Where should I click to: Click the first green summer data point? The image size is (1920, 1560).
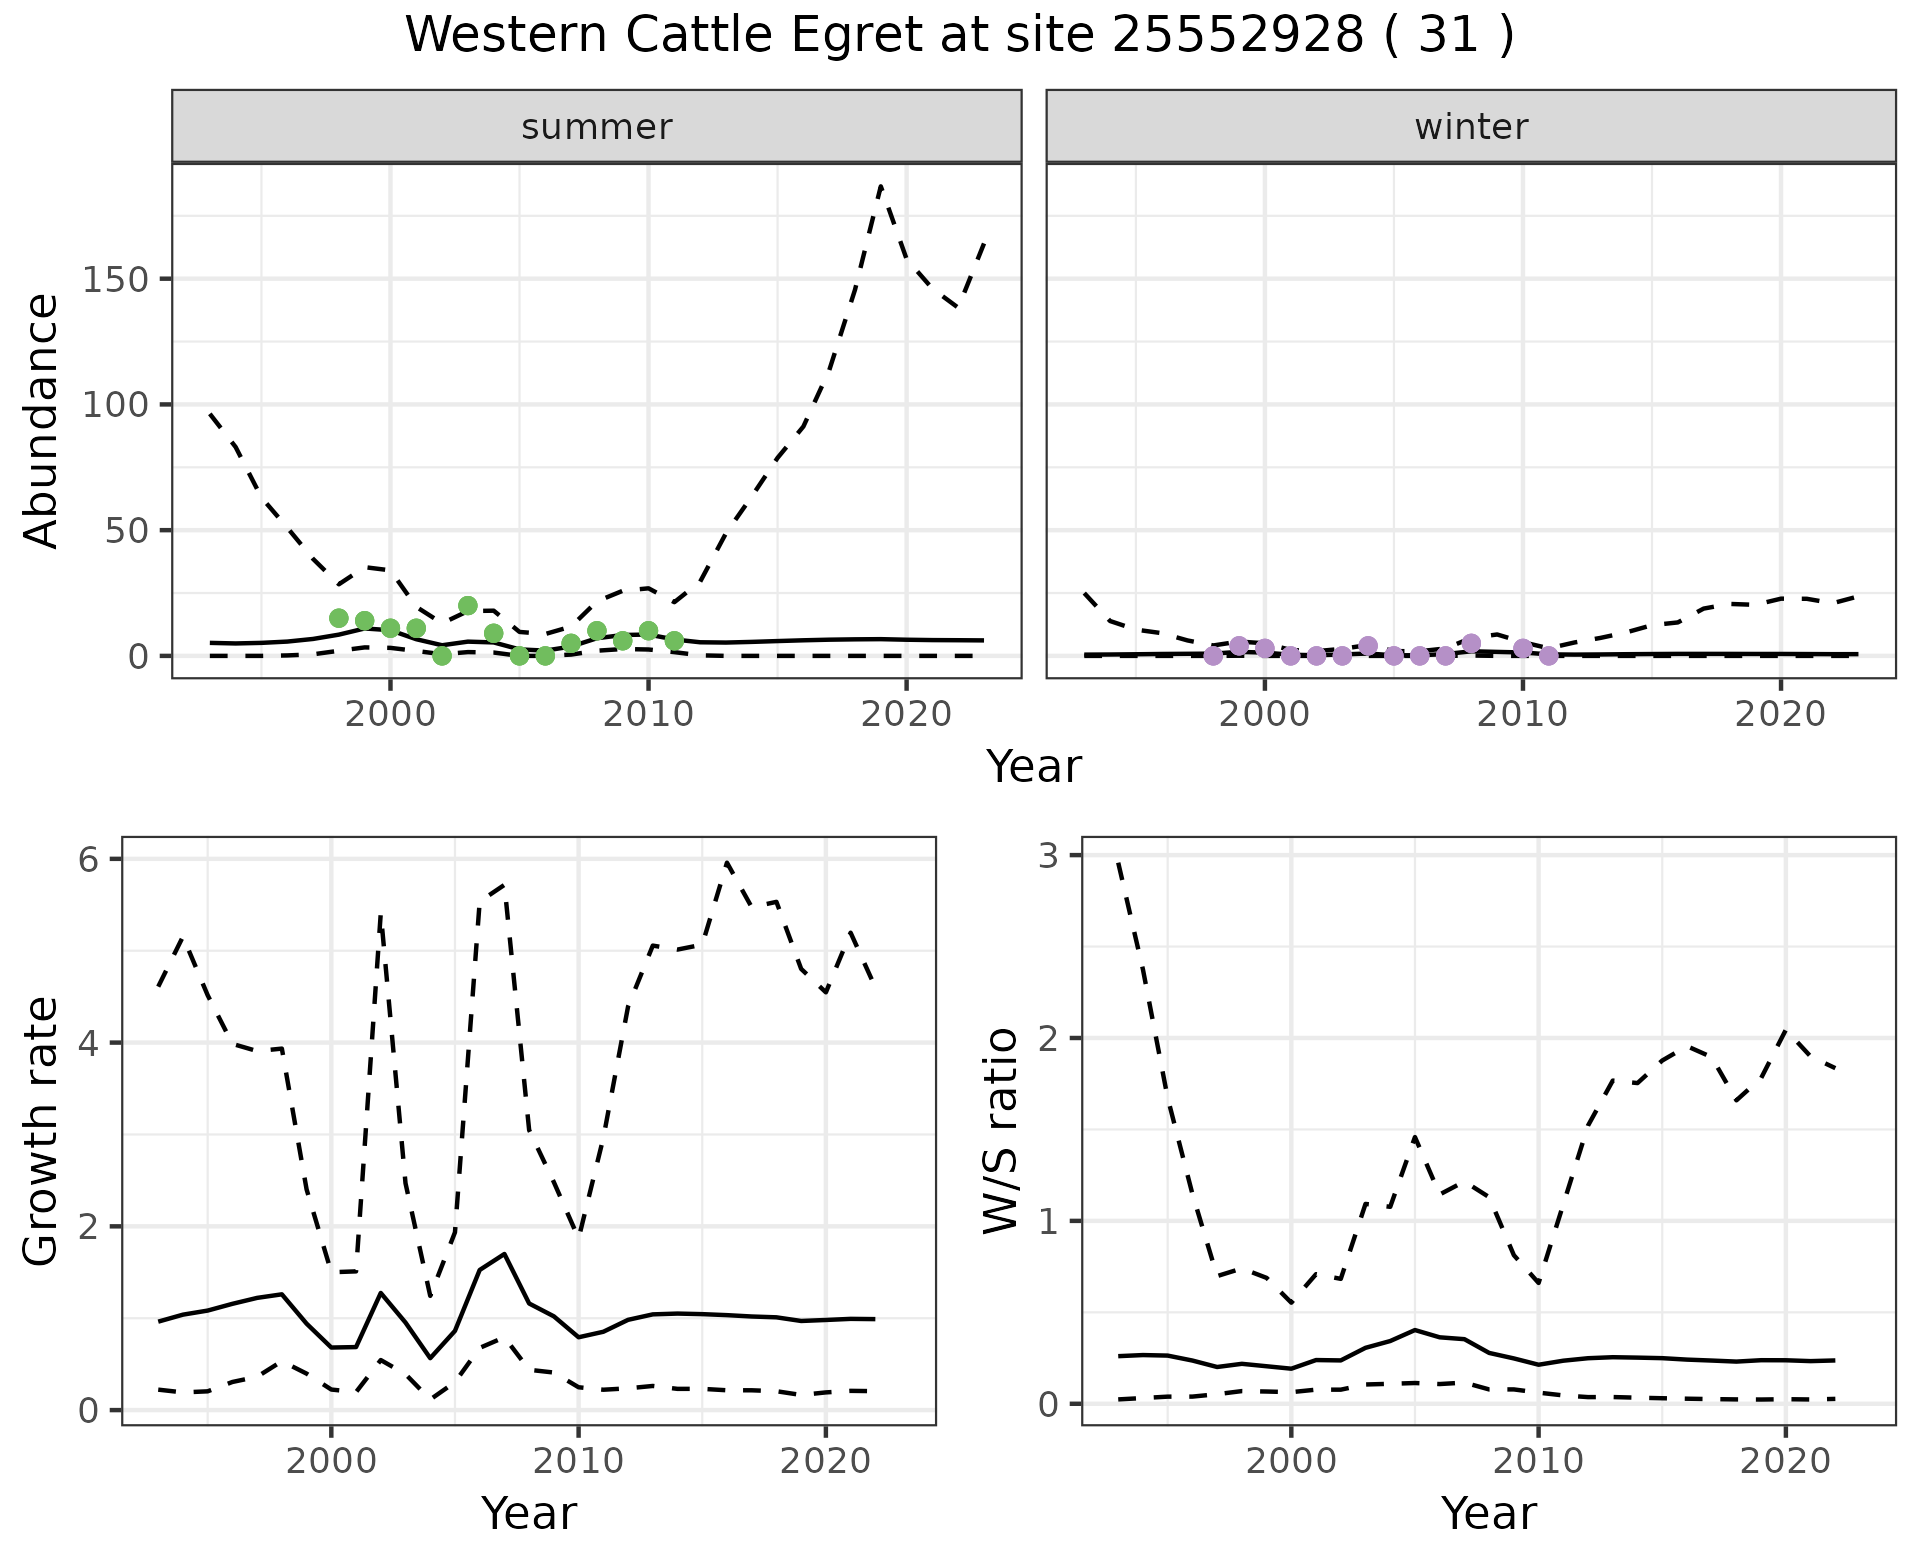338,618
